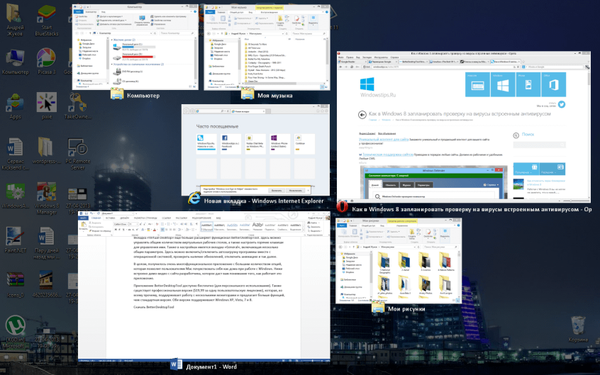The width and height of the screenshot is (600, 375).
Task: Click the Start BlueStacks desktop icon
Action: coord(47,20)
